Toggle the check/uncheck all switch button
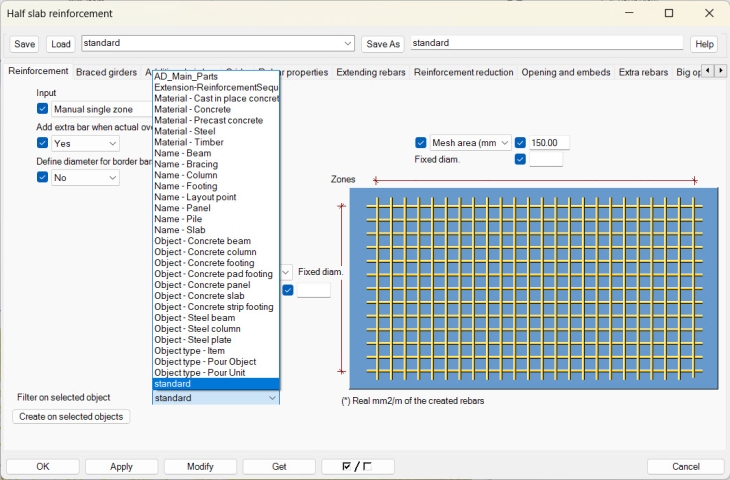Screen dimensions: 730x480 pos(357,467)
